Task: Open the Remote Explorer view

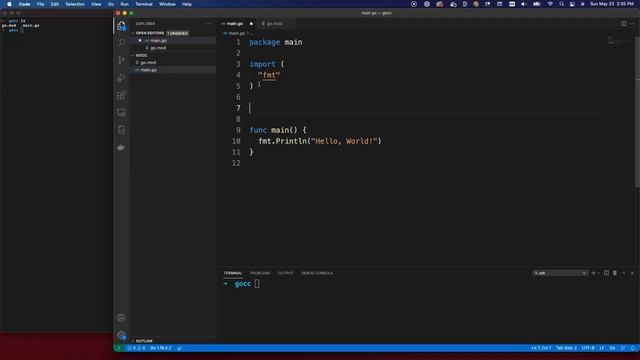Action: pos(121,113)
